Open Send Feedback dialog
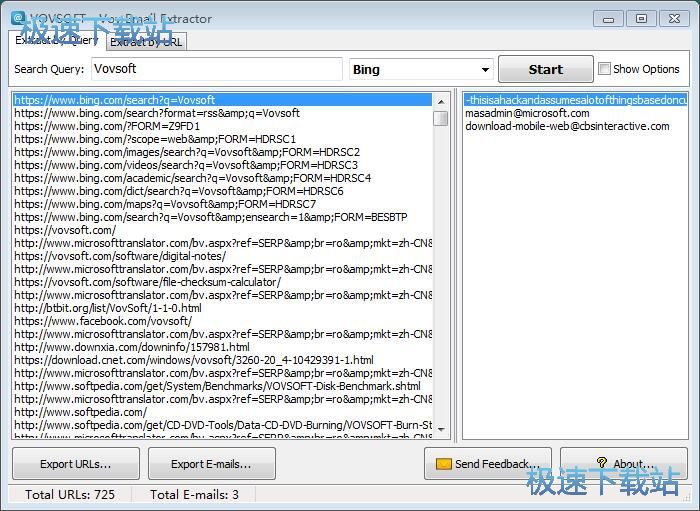Image resolution: width=700 pixels, height=511 pixels. coord(488,464)
